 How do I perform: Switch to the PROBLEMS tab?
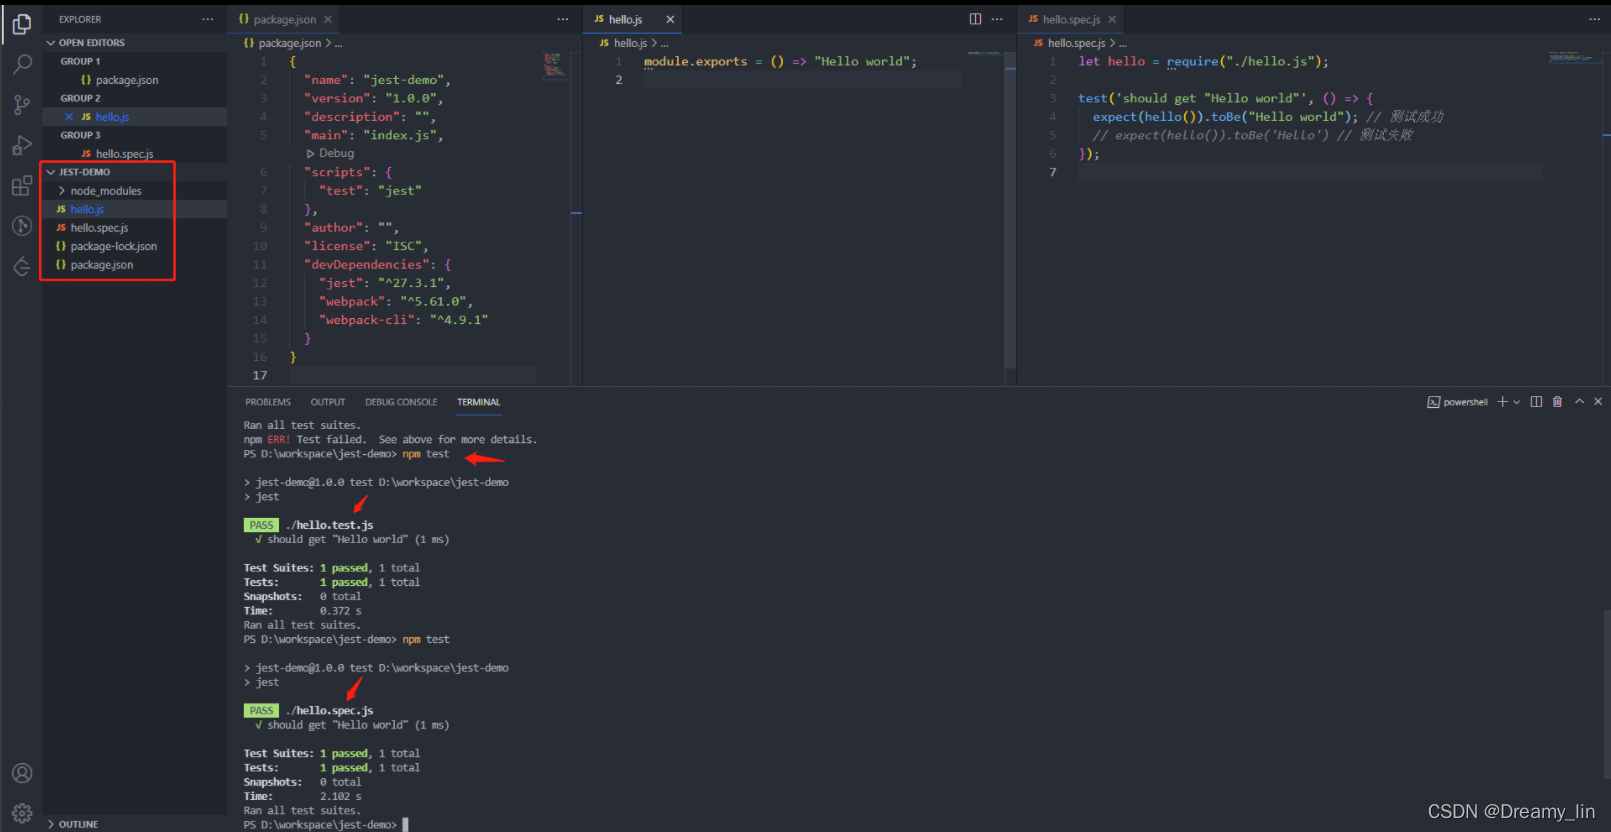[268, 402]
